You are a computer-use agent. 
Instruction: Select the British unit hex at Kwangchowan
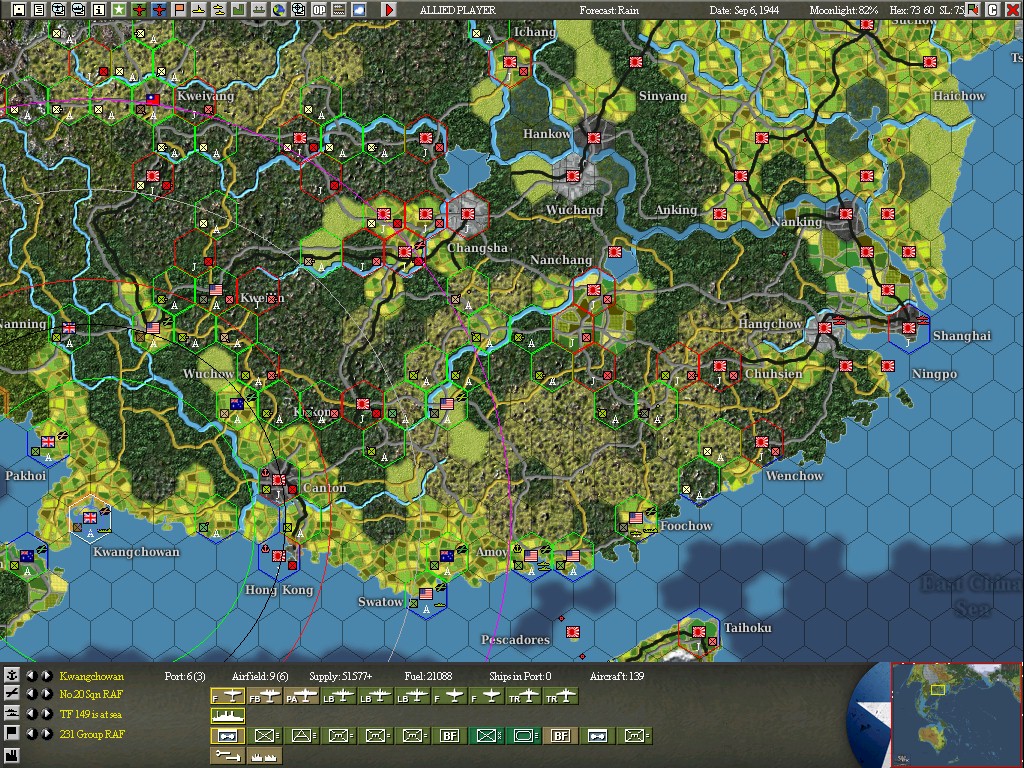pos(90,519)
